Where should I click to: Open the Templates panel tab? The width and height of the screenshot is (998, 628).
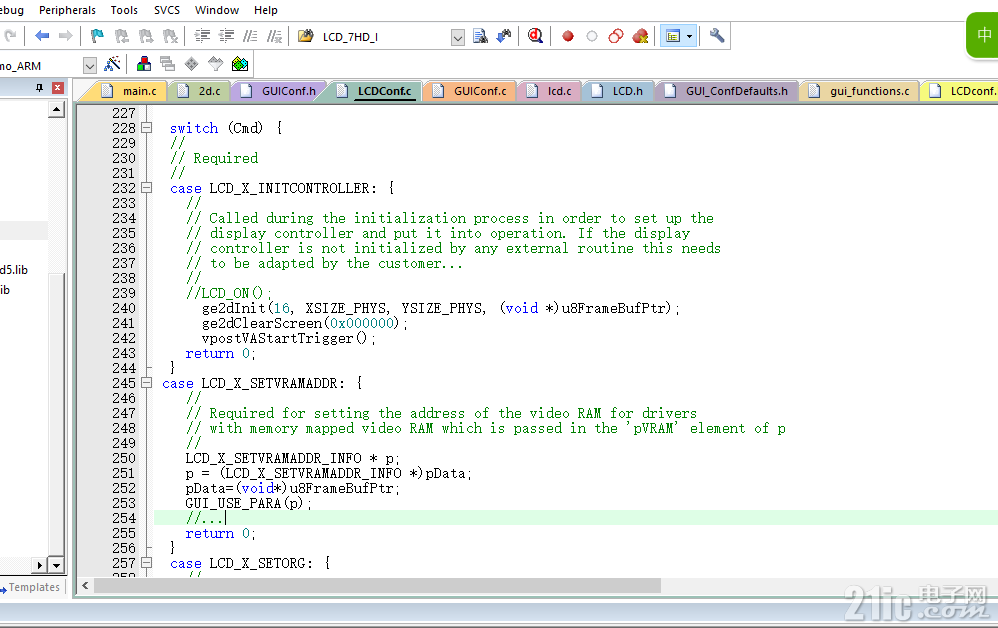coord(32,587)
